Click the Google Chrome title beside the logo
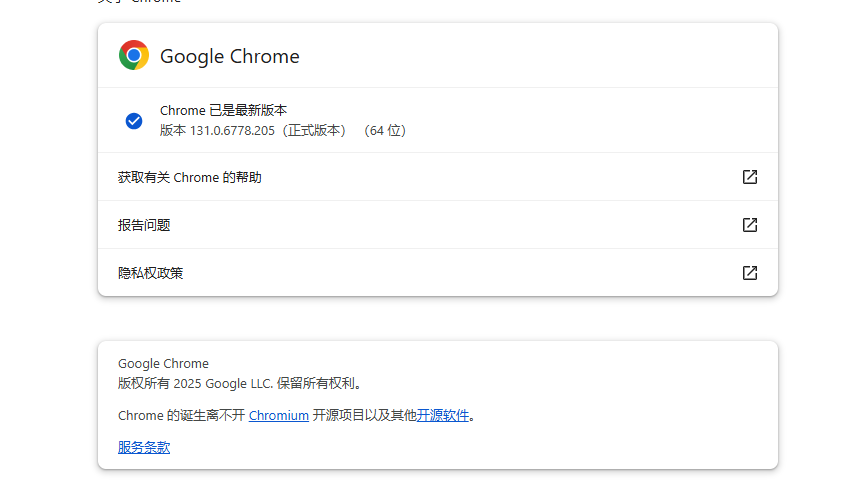 [x=230, y=56]
